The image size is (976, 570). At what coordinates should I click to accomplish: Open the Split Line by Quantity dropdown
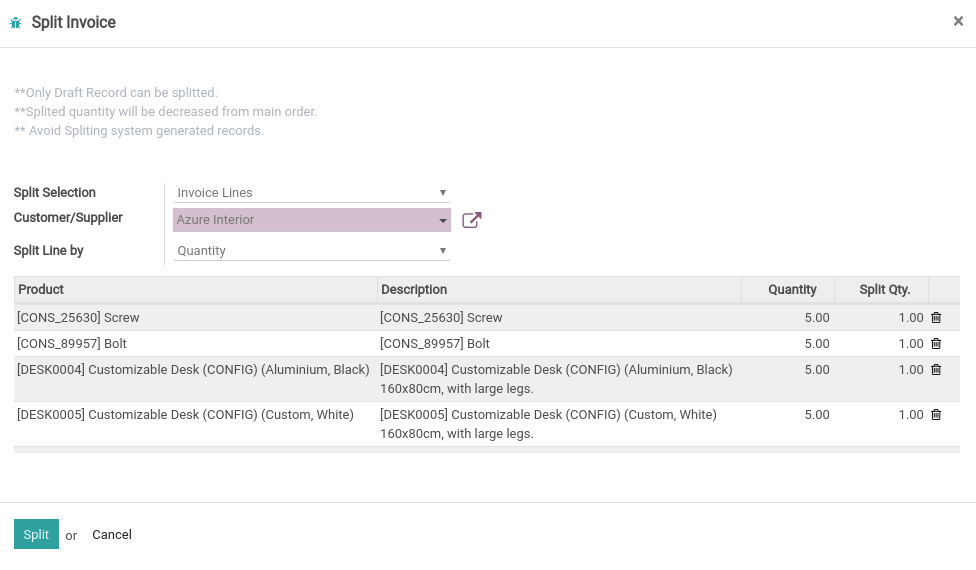coord(311,251)
